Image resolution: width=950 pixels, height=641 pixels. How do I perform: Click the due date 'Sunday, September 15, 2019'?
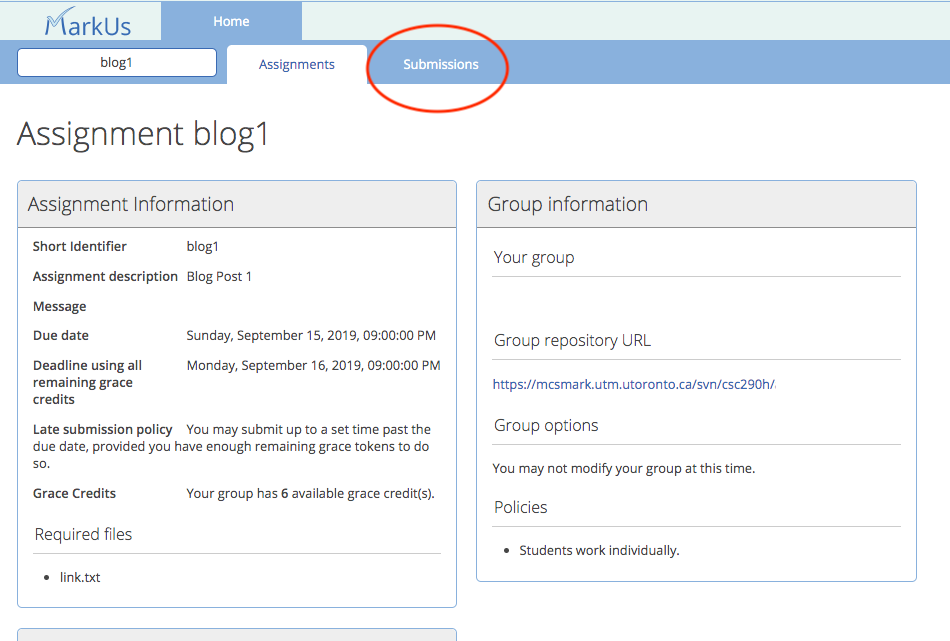[x=311, y=336]
